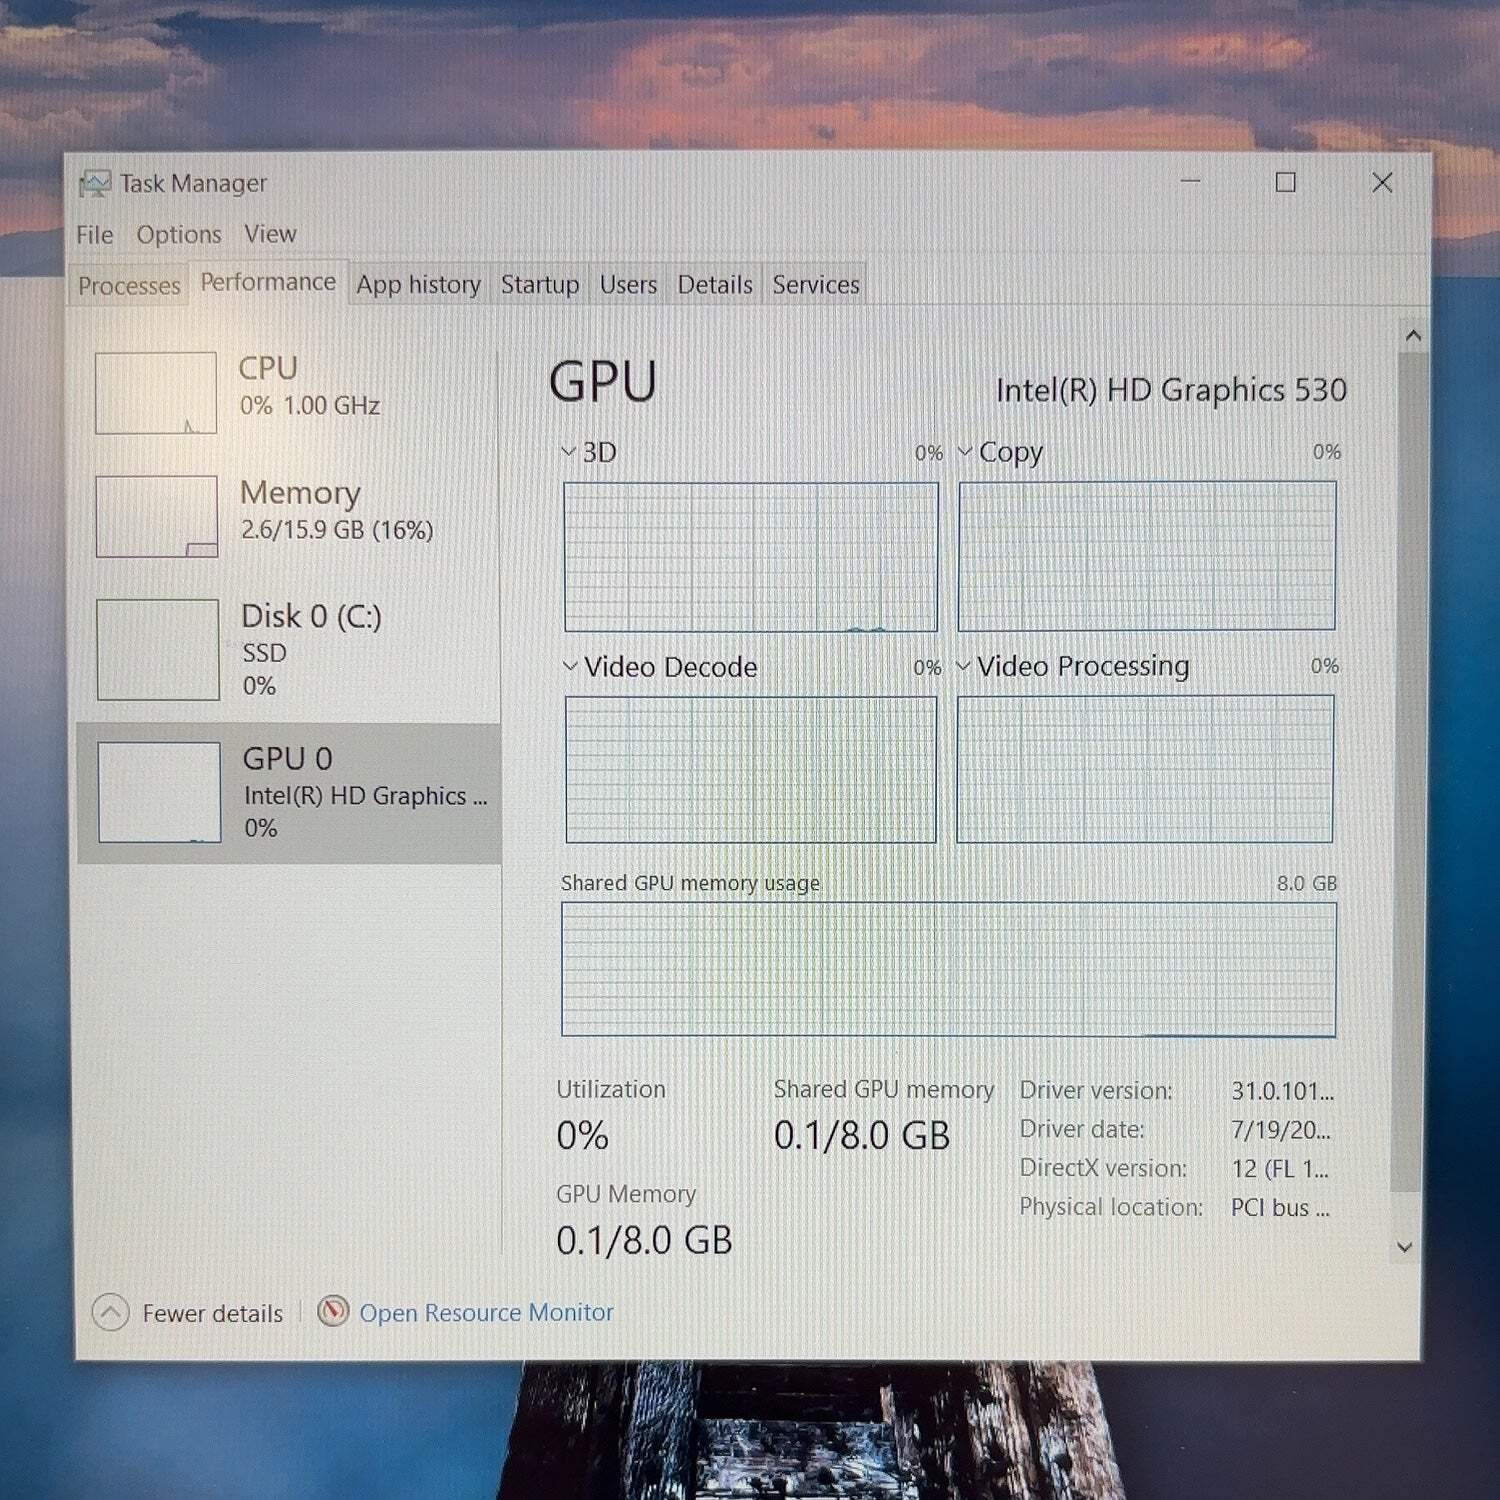Click the Disk 0 (C:) label
The width and height of the screenshot is (1500, 1500).
311,617
